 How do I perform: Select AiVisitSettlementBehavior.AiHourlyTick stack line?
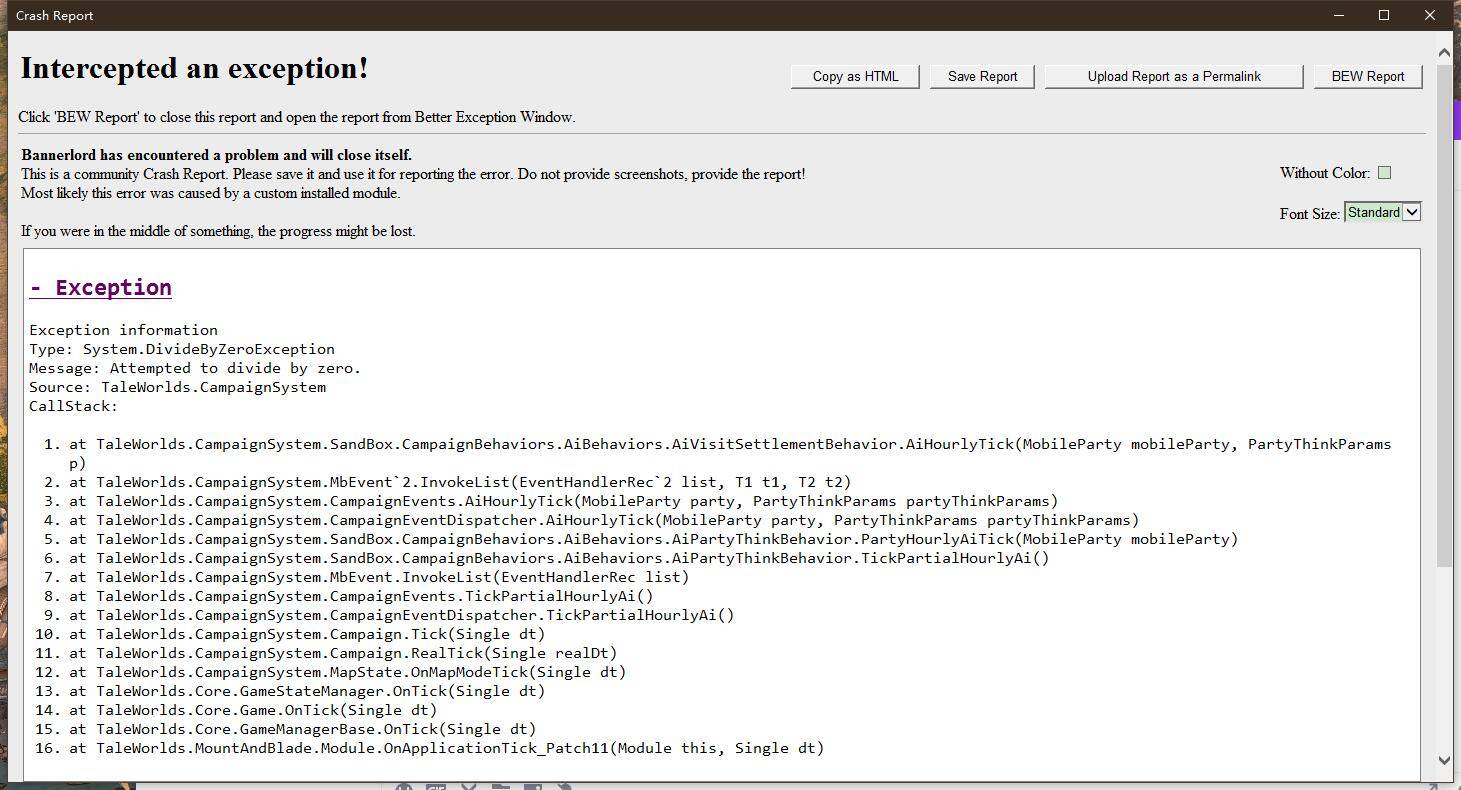click(730, 453)
